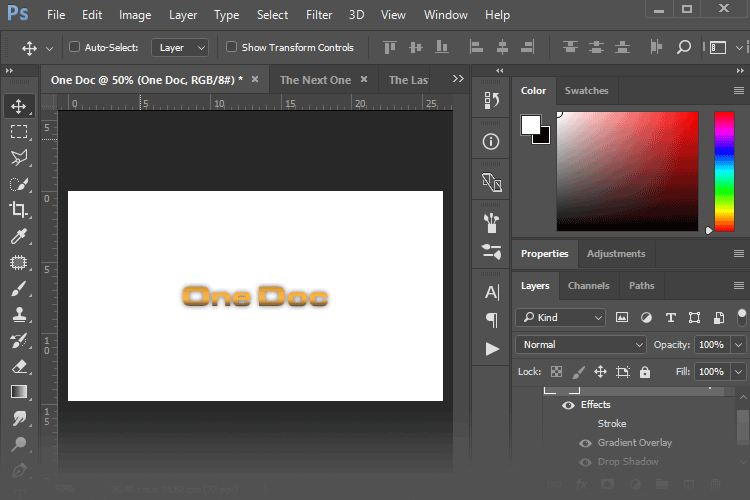Toggle type layer filter
Viewport: 750px width, 500px height.
[671, 318]
